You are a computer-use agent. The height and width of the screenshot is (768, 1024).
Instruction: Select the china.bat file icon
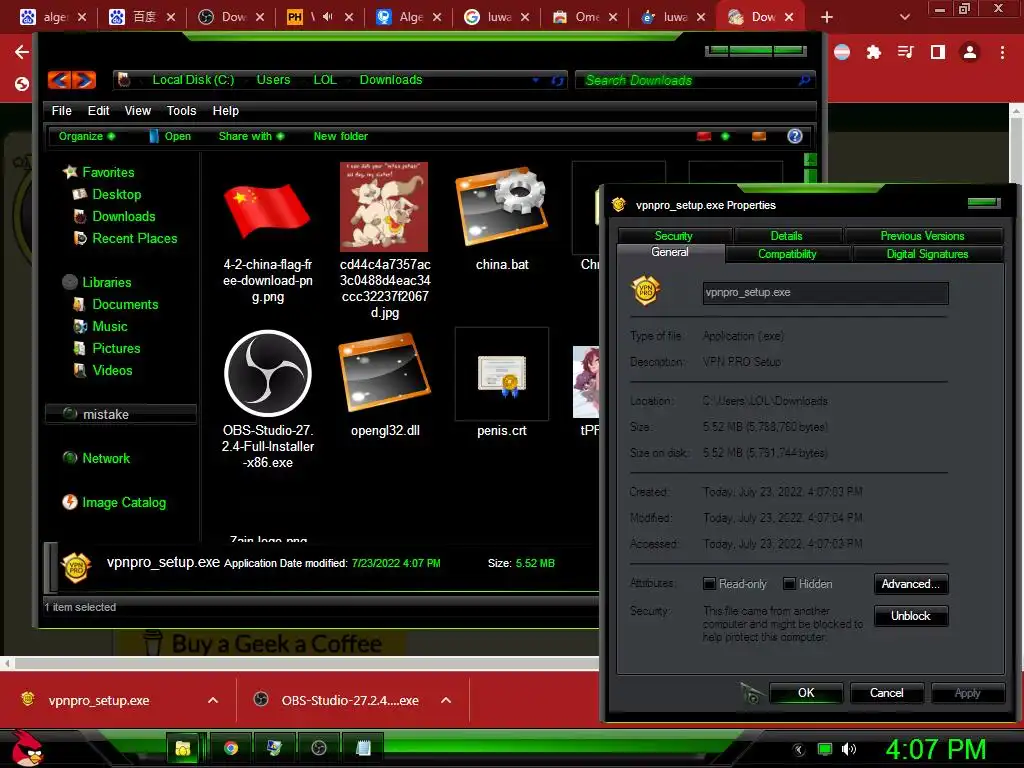[502, 208]
